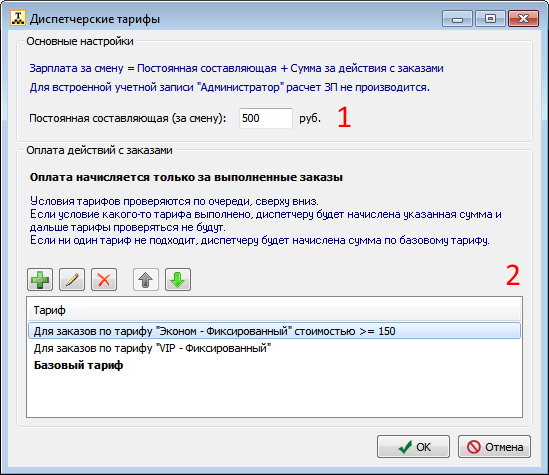Sort list by the Тариф column header

point(274,310)
